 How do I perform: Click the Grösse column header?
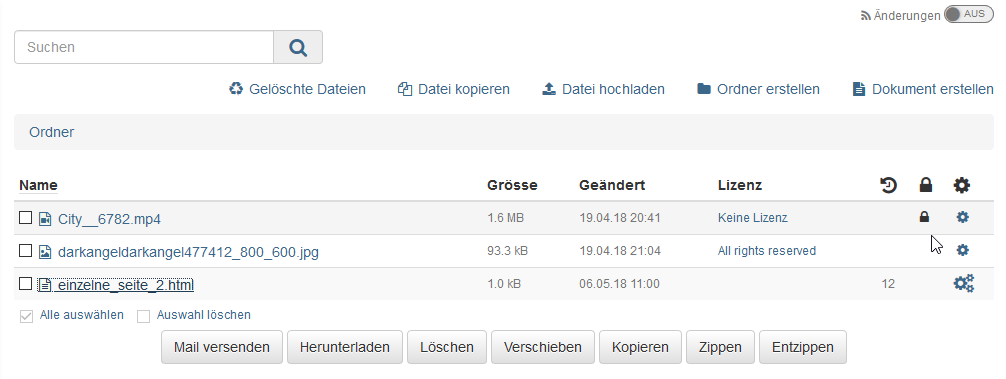click(512, 185)
